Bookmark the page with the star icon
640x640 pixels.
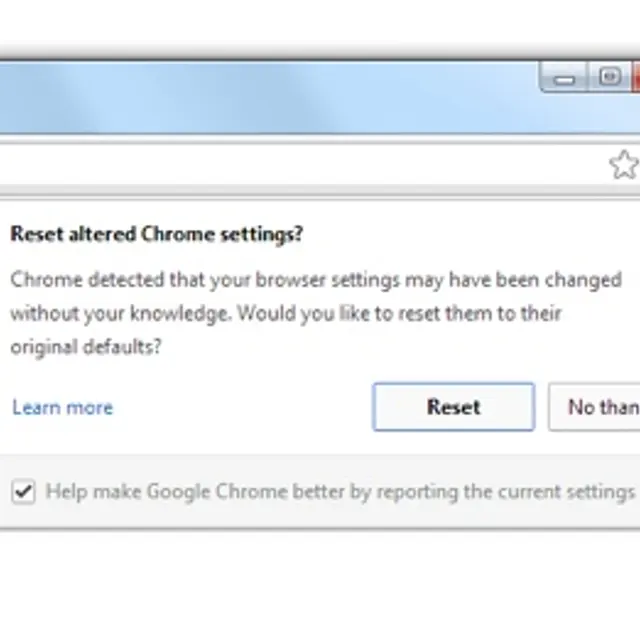click(624, 165)
